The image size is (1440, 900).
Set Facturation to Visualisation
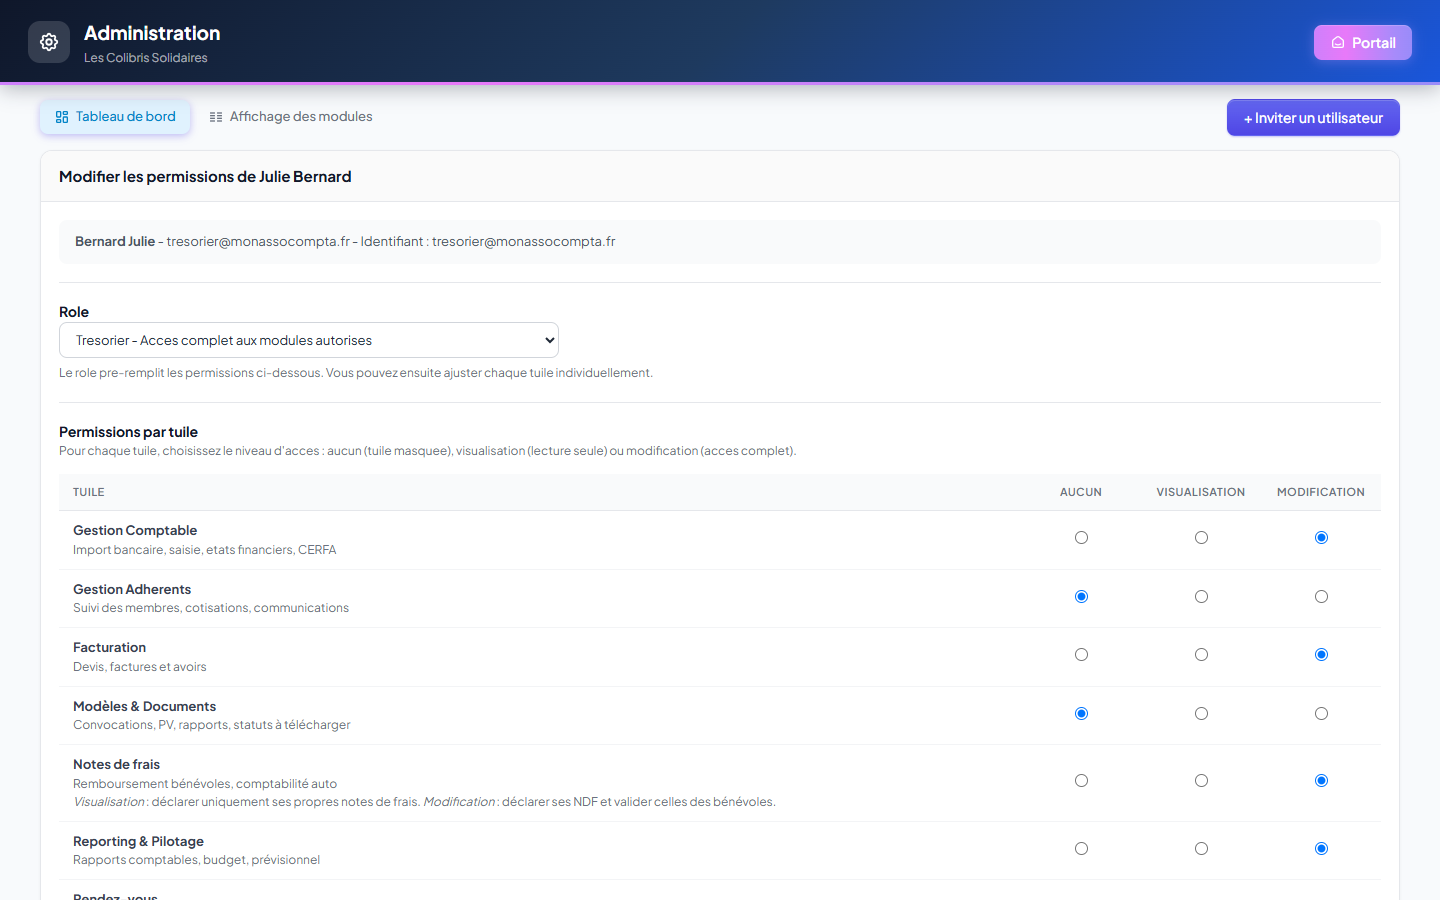[1201, 655]
